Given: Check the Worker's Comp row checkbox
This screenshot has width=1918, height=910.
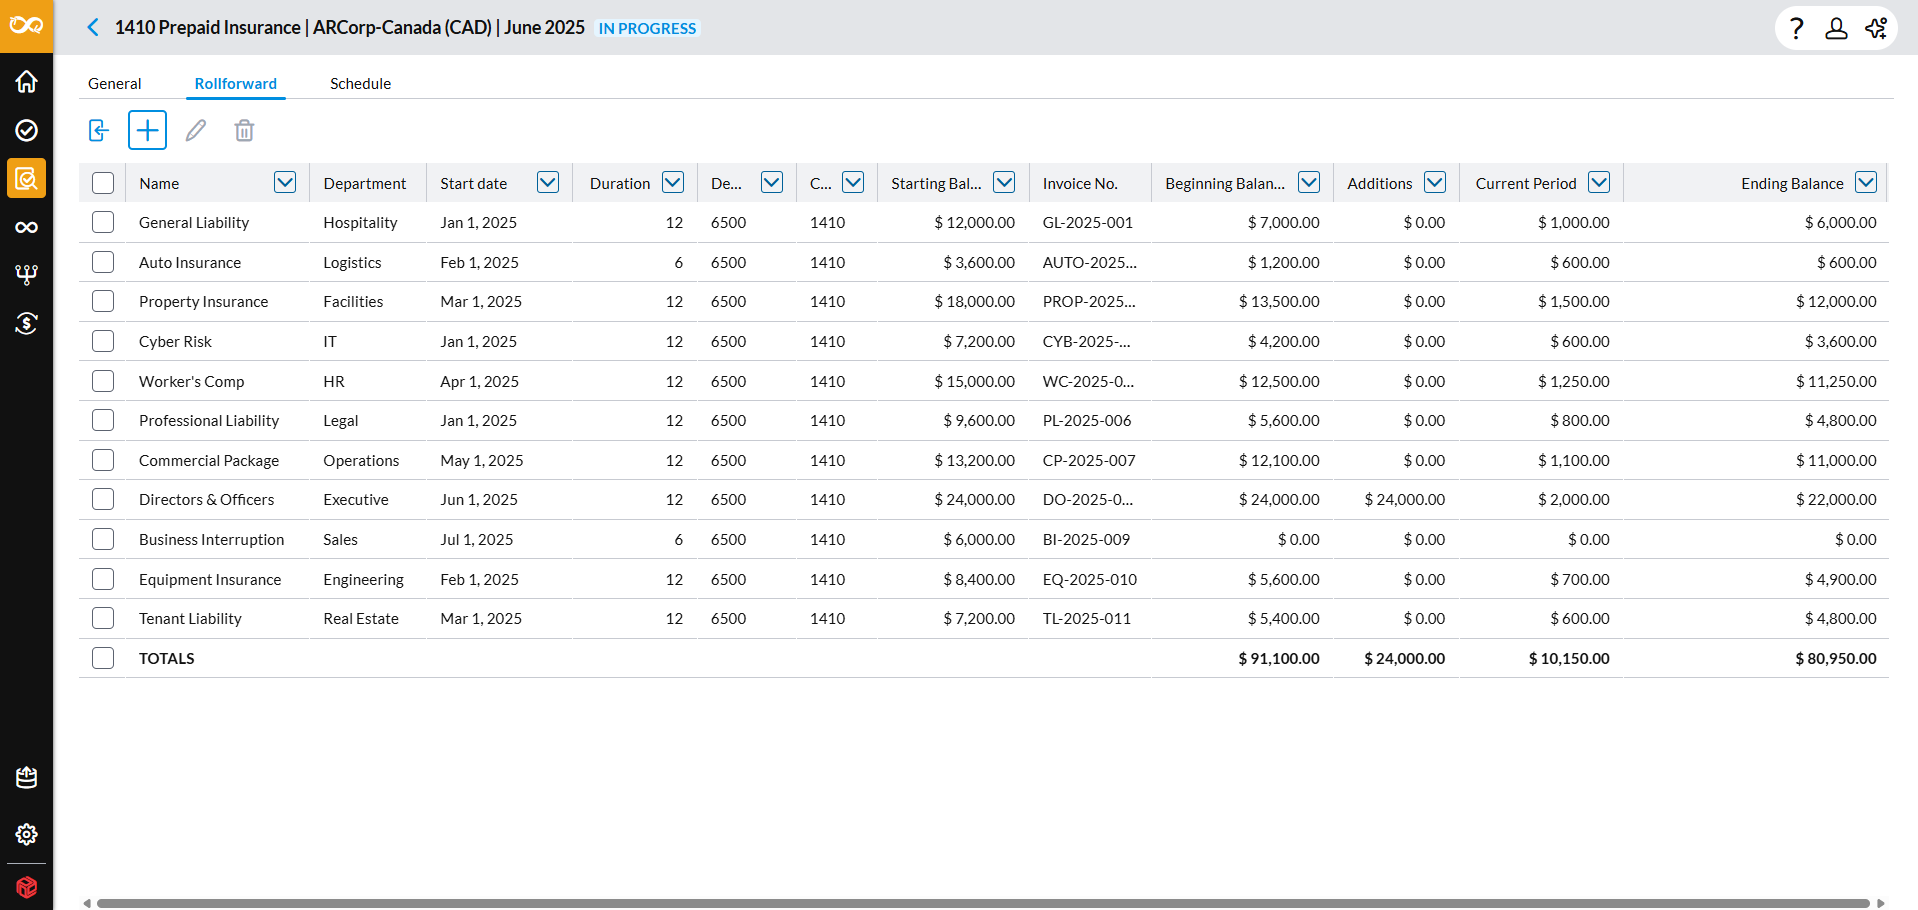Looking at the screenshot, I should click(x=103, y=381).
